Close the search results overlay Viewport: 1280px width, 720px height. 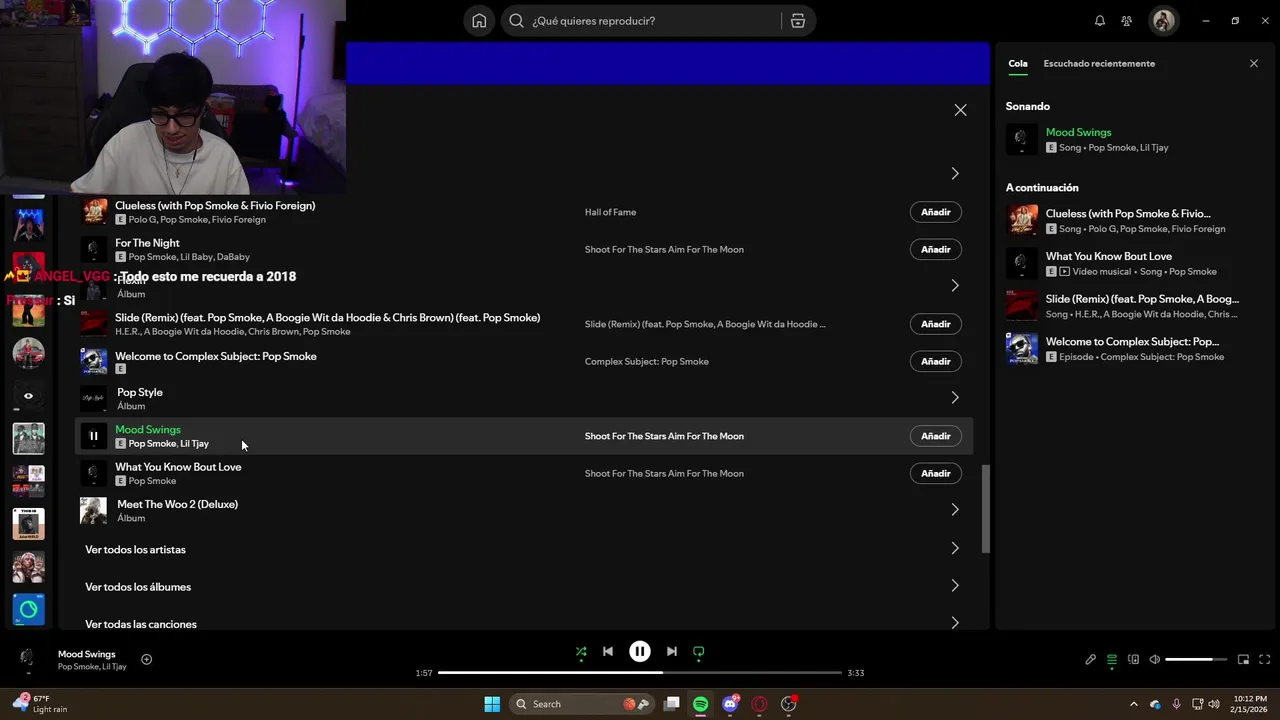click(960, 110)
